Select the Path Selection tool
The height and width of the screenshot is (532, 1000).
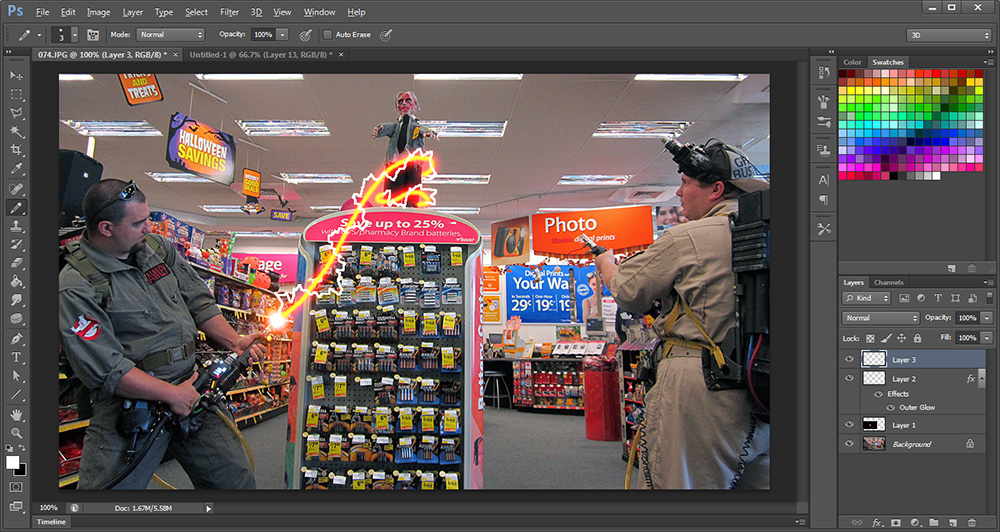point(16,376)
